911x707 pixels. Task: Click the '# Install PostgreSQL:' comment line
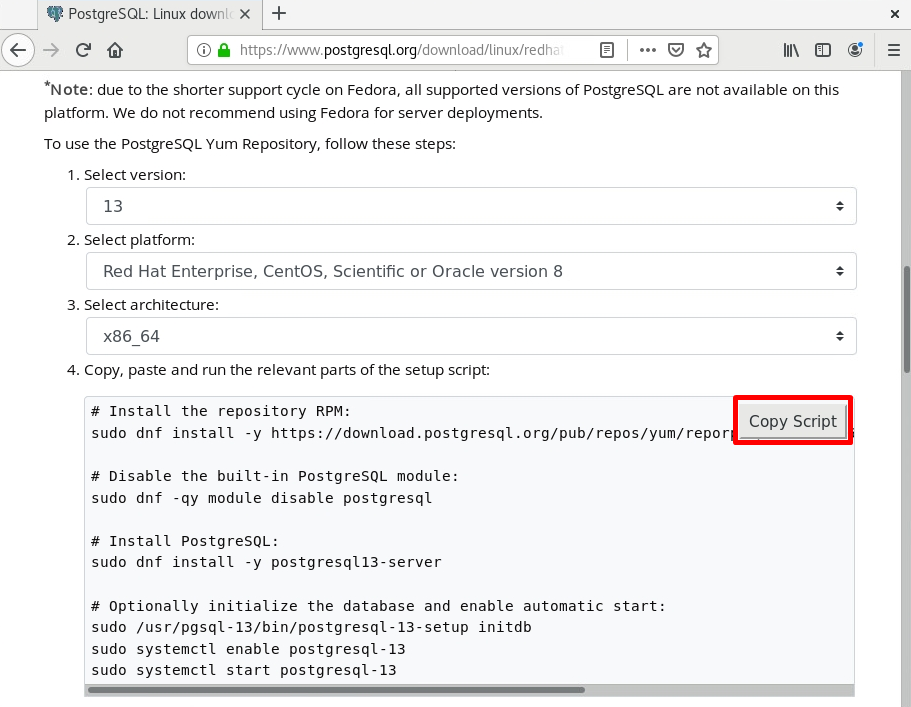point(185,541)
